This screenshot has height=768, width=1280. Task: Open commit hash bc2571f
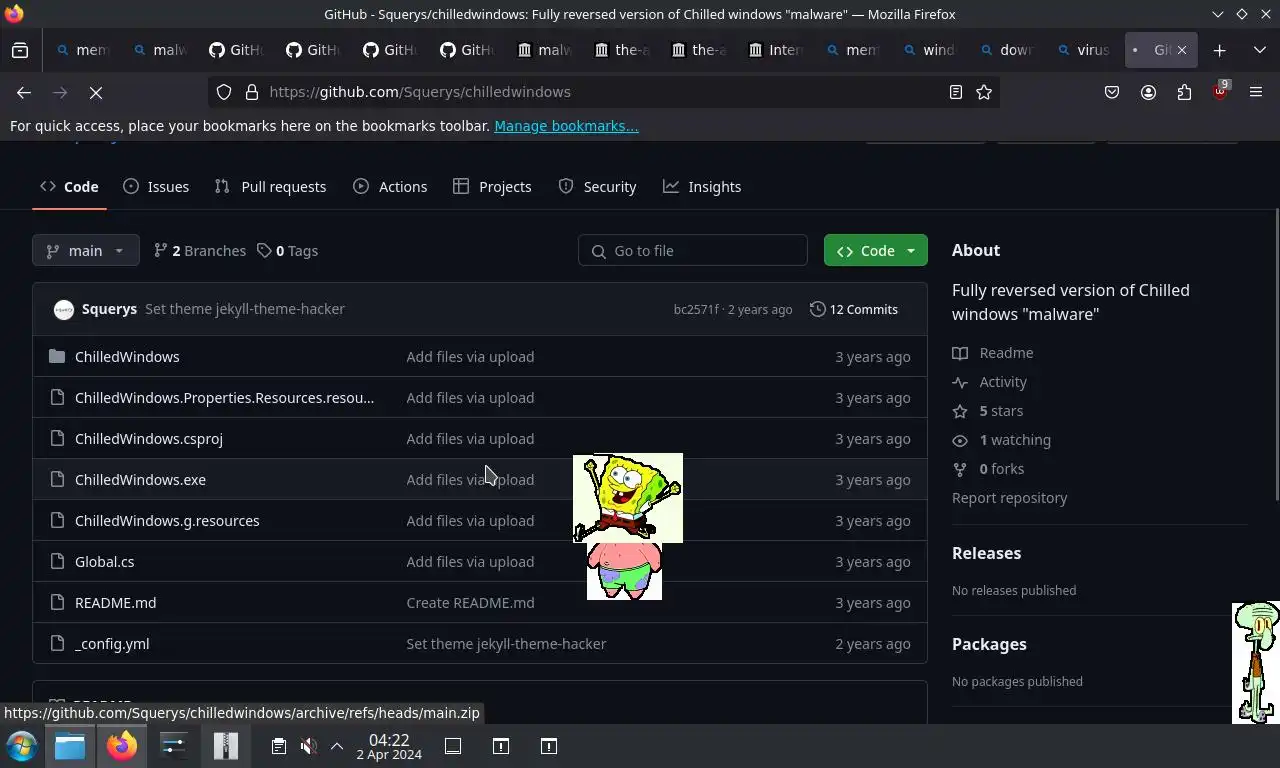[x=696, y=309]
